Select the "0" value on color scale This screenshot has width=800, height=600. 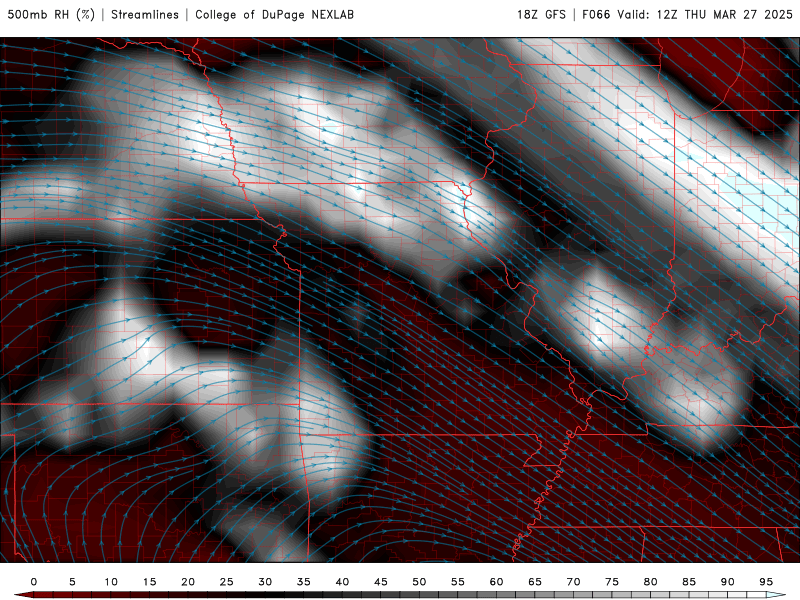pos(34,582)
